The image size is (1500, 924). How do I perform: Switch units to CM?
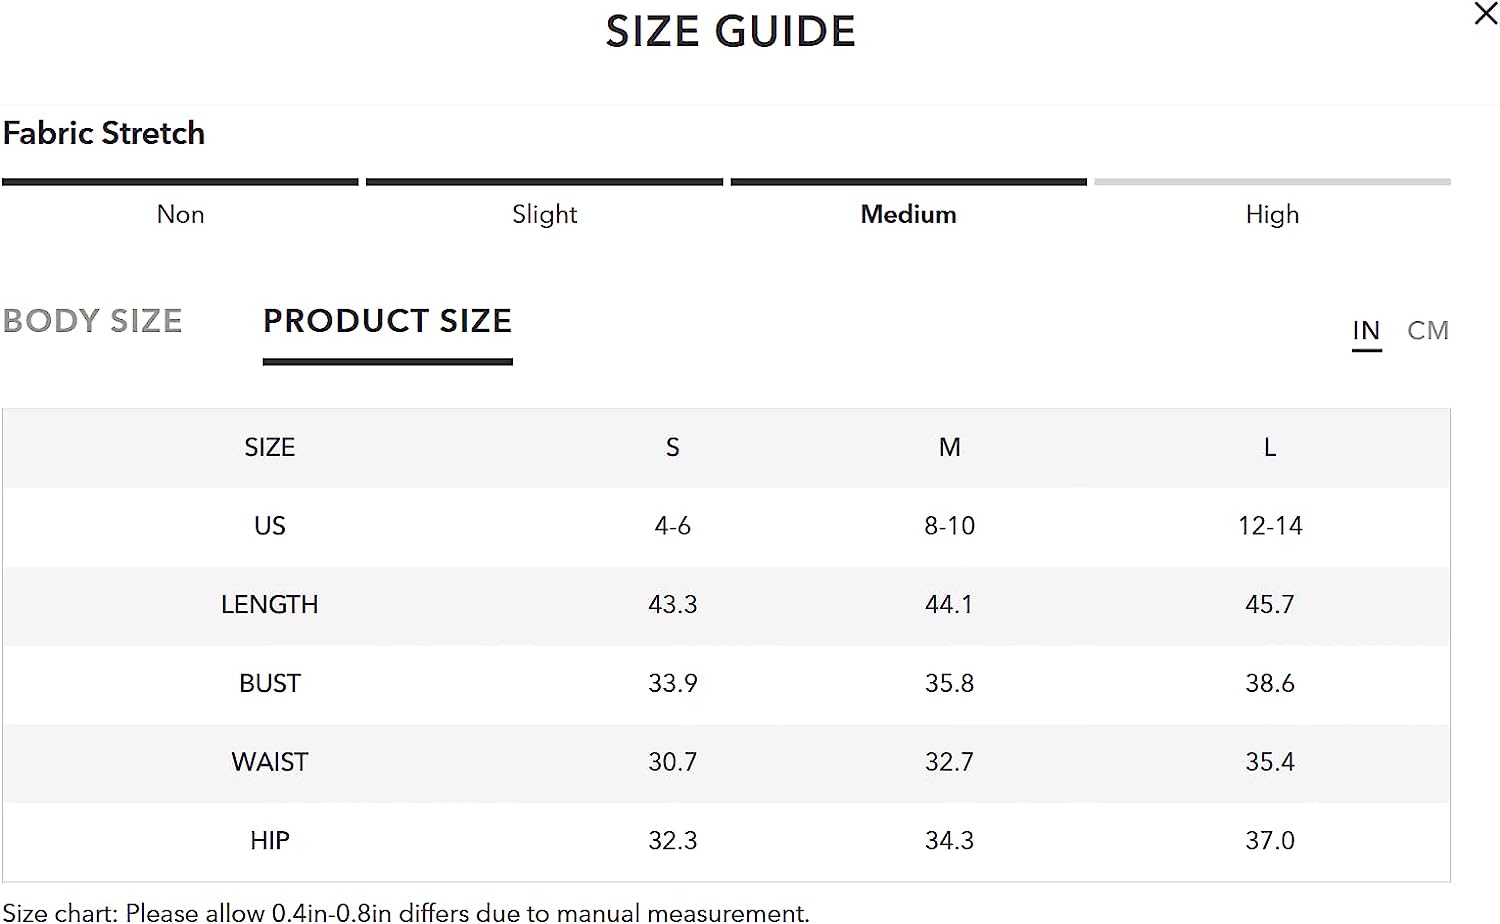(1428, 331)
